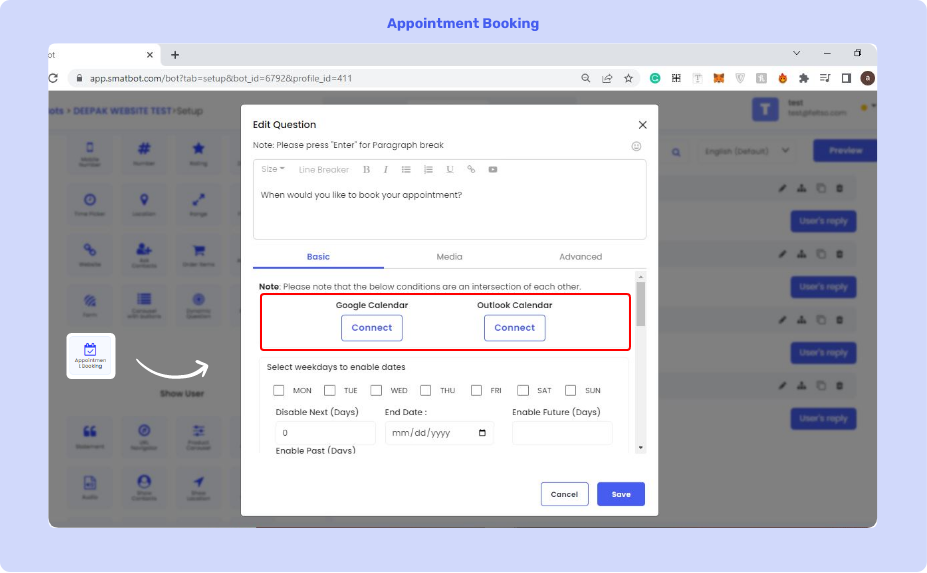Image resolution: width=927 pixels, height=573 pixels.
Task: Insert a numbered list
Action: pos(428,170)
